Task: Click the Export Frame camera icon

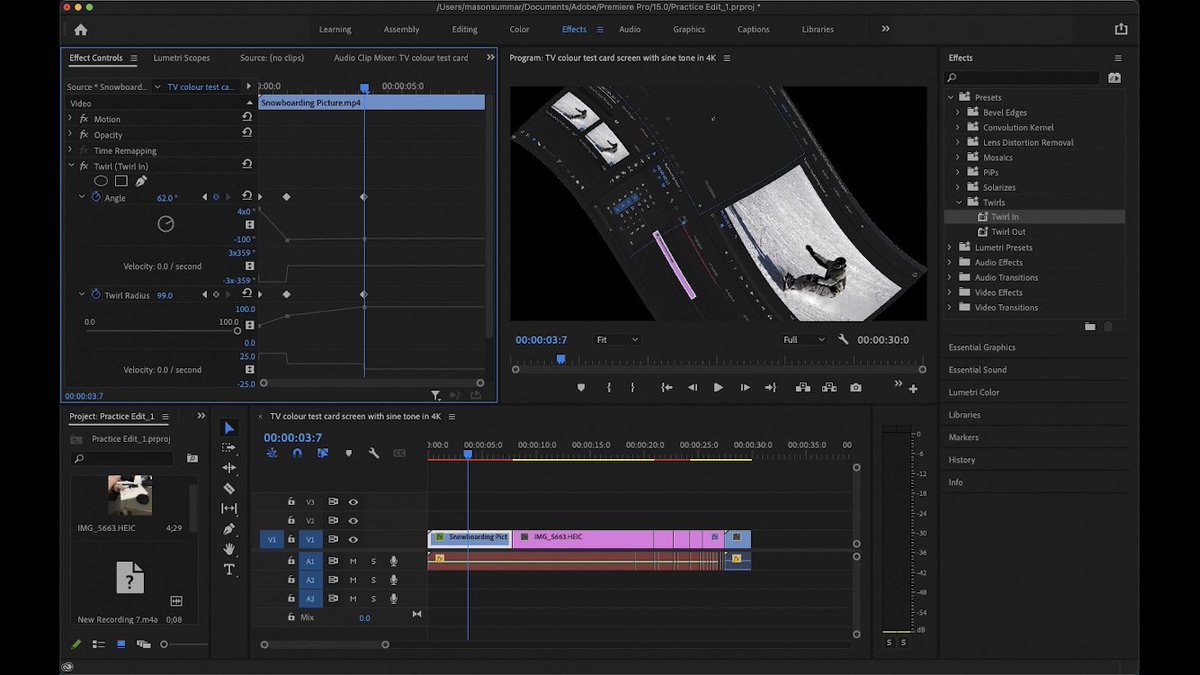Action: tap(856, 388)
